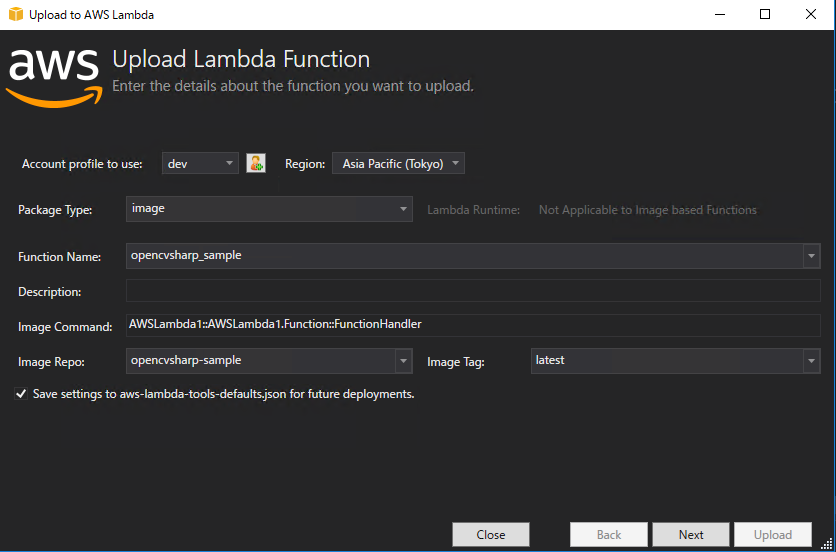Toggle Save settings to aws-lambda-tools-defaults.json checkbox
The height and width of the screenshot is (552, 836).
[21, 394]
